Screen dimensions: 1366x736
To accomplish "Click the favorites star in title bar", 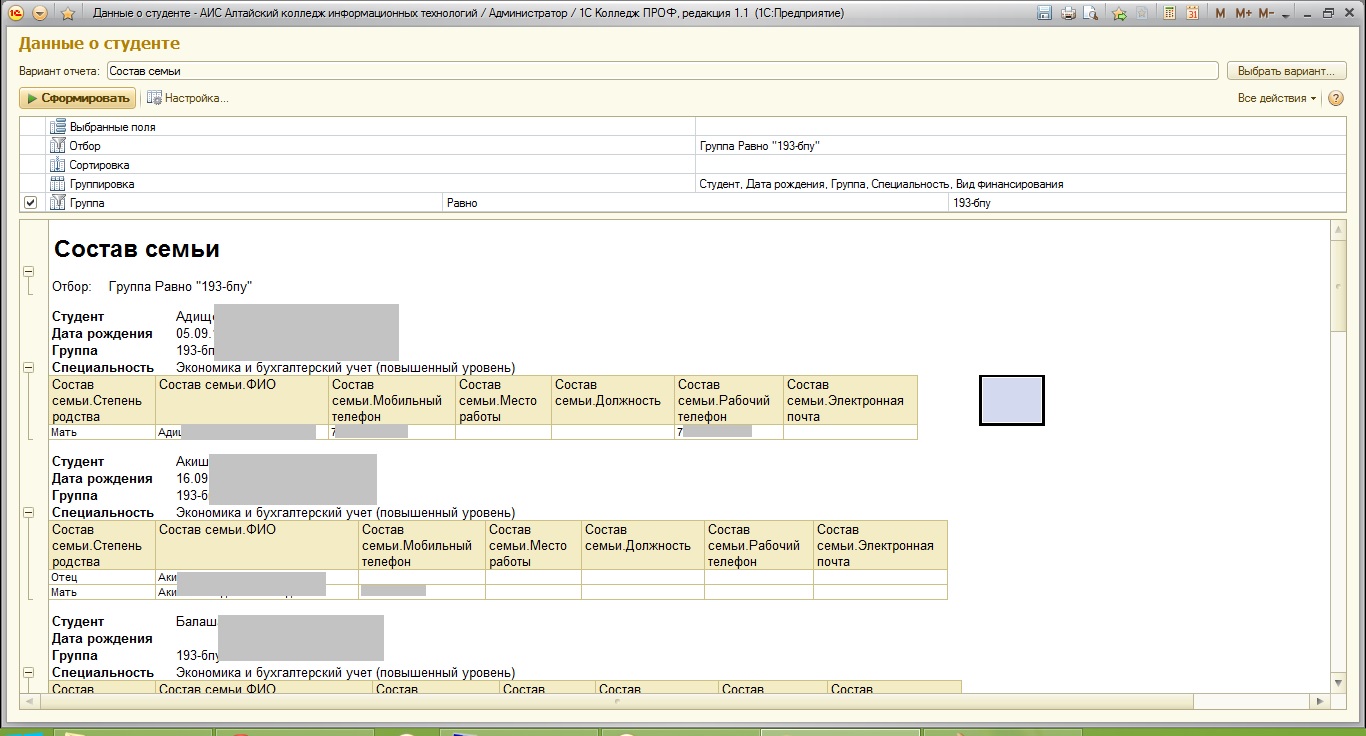I will 67,13.
